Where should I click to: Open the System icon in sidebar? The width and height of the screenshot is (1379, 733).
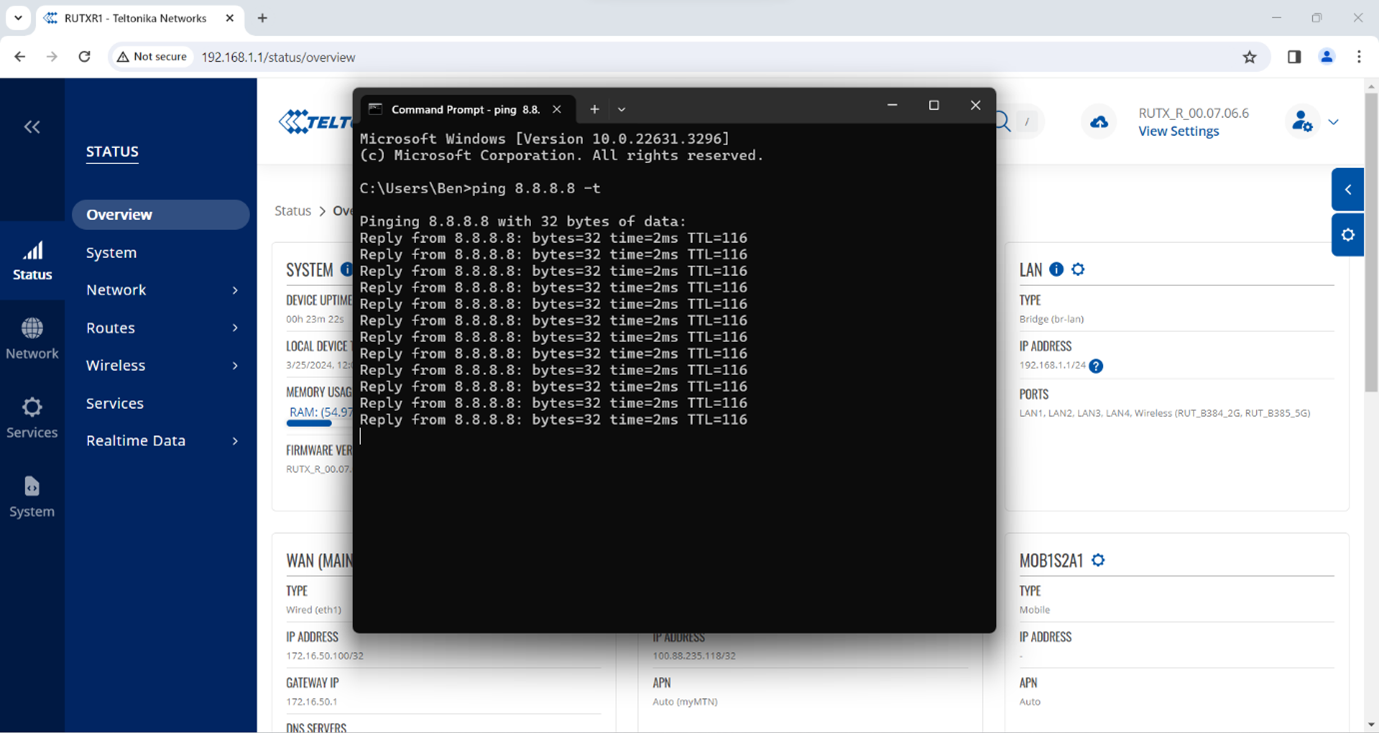coord(32,496)
